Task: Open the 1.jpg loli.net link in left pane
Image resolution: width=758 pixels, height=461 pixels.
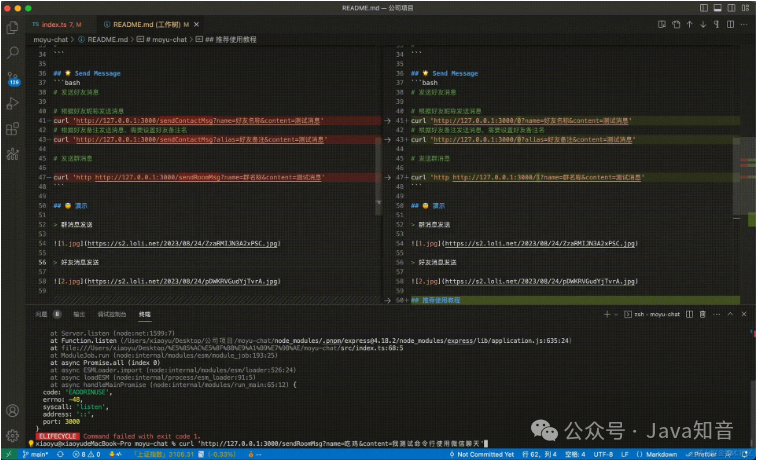Action: [183, 244]
